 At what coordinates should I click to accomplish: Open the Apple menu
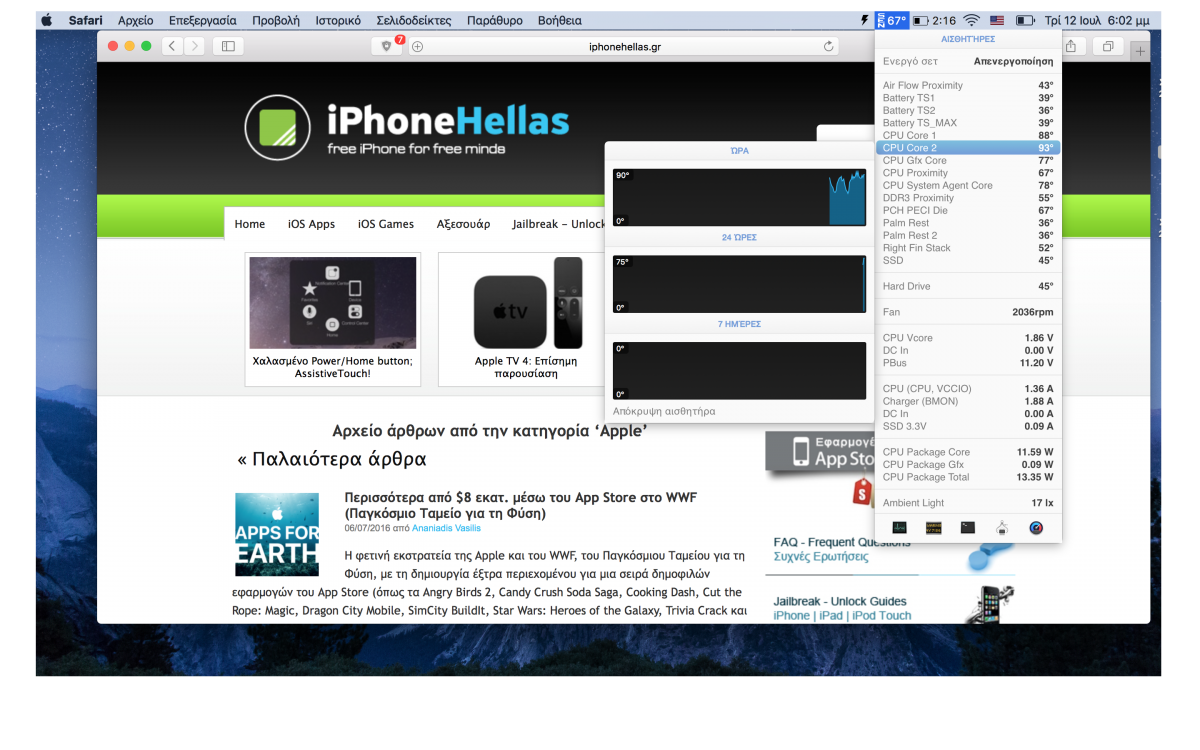(46, 20)
